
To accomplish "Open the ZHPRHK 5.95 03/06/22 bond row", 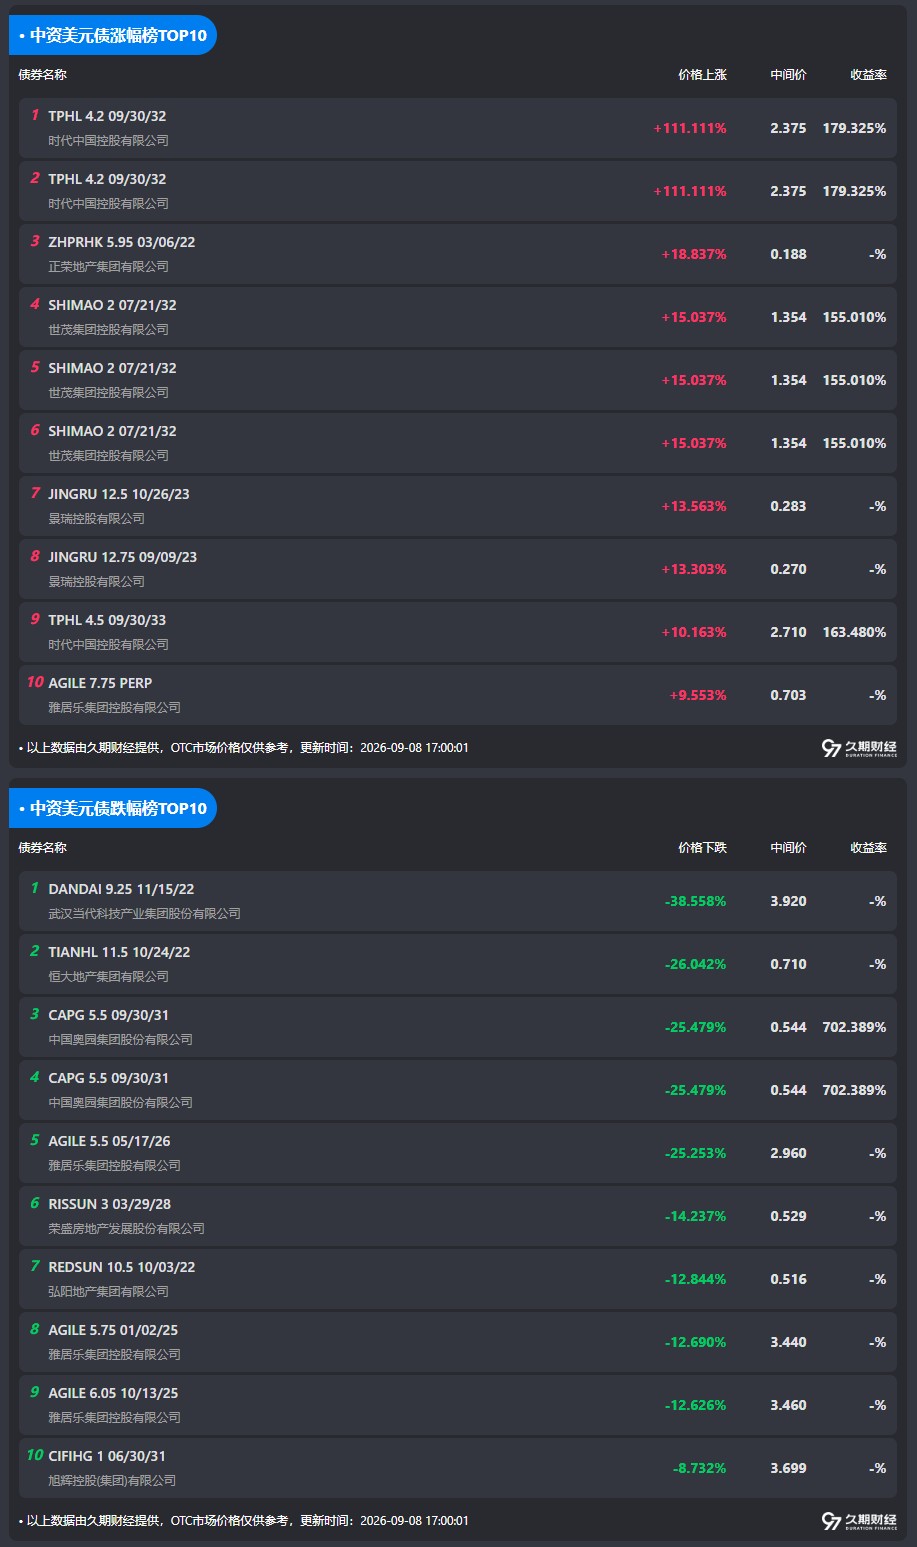I will 458,254.
